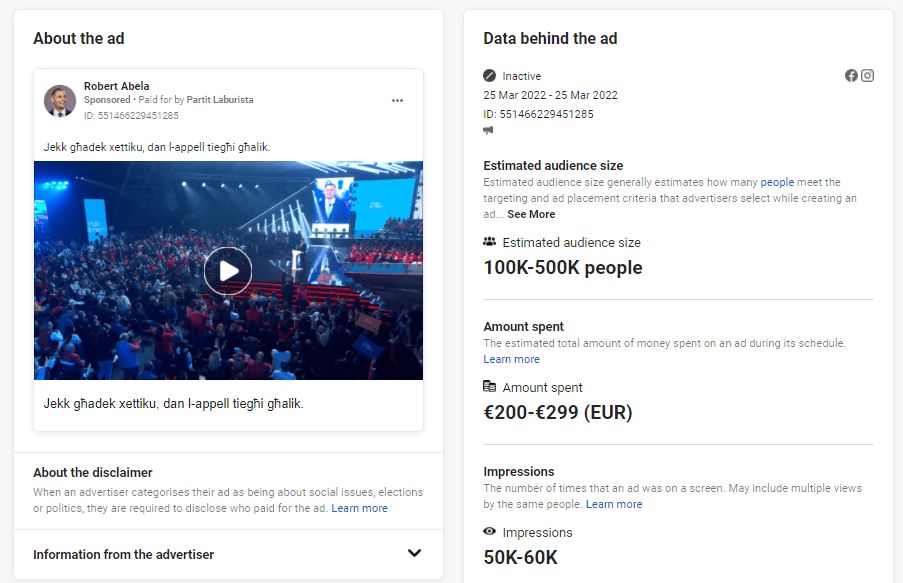This screenshot has width=903, height=583.
Task: Expand Information from the advertiser chevron
Action: click(x=414, y=553)
